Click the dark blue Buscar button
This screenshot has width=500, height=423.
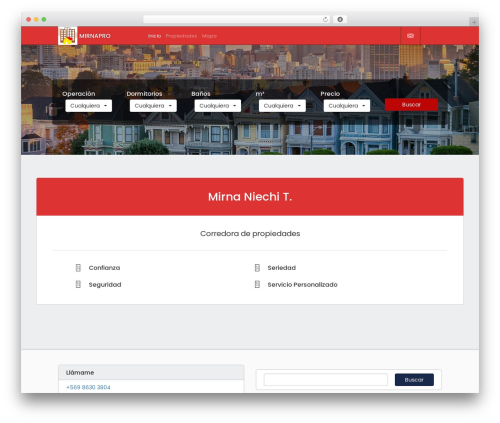click(414, 380)
